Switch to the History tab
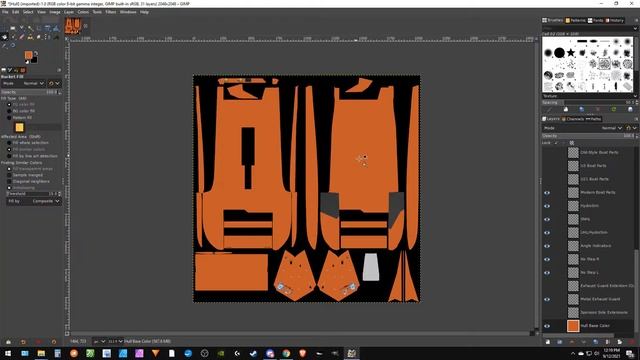Viewport: 640px width, 360px height. [614, 20]
